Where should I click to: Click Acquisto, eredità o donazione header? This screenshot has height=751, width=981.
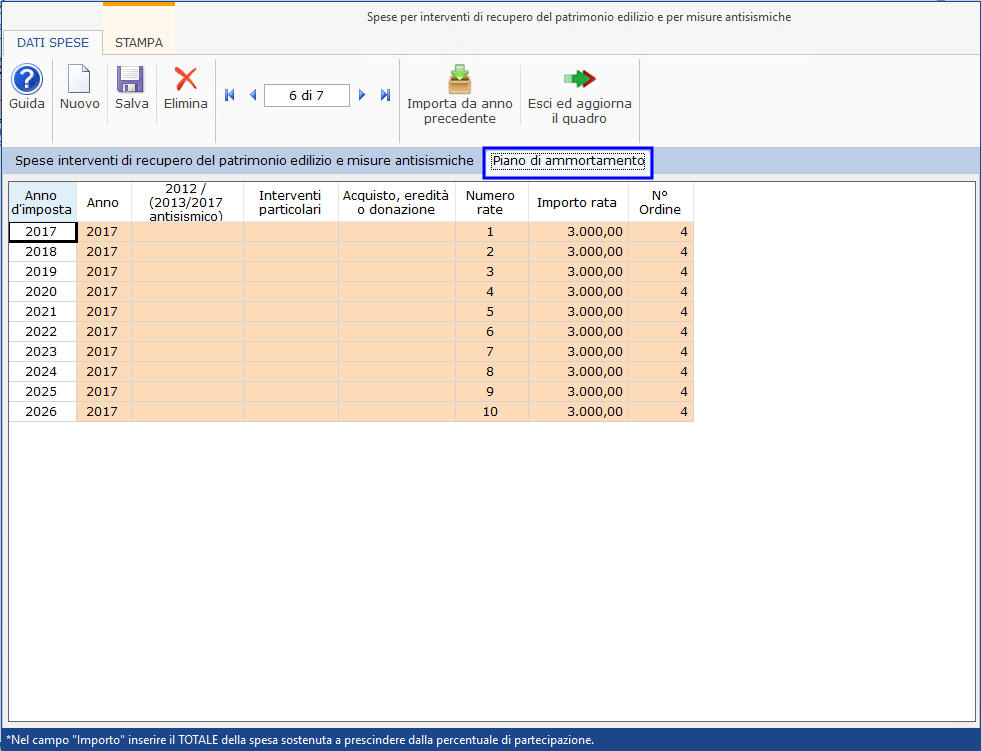396,202
